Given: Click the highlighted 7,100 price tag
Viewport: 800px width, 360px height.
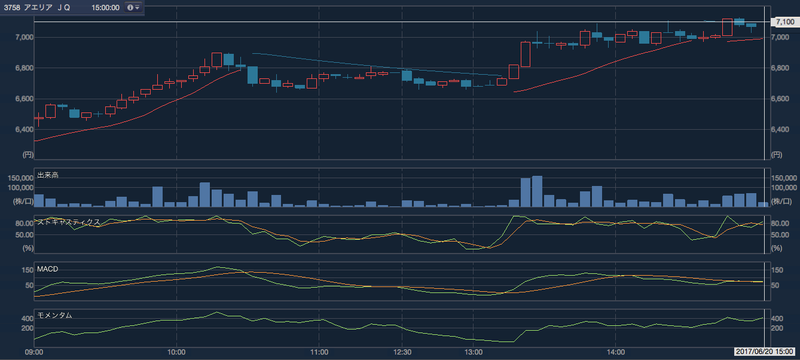Looking at the screenshot, I should click(784, 22).
